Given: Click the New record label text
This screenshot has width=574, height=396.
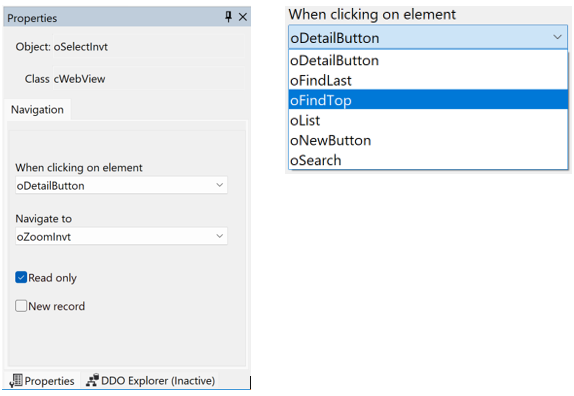Looking at the screenshot, I should [57, 306].
